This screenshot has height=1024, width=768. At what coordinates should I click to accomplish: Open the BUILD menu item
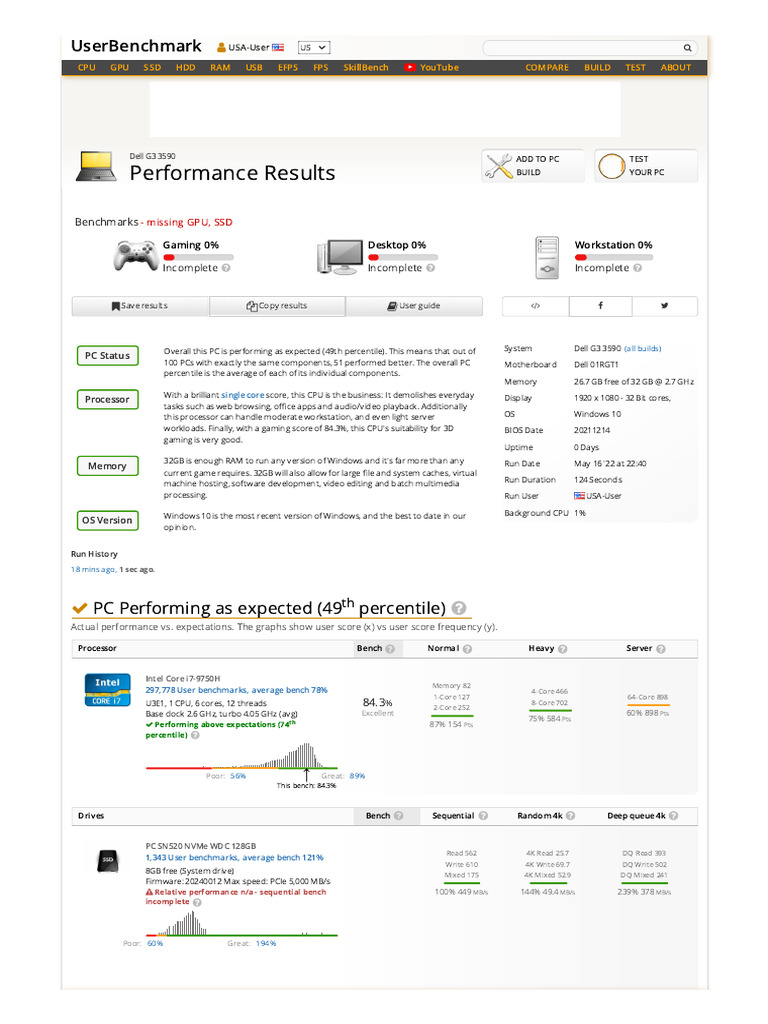coord(598,67)
